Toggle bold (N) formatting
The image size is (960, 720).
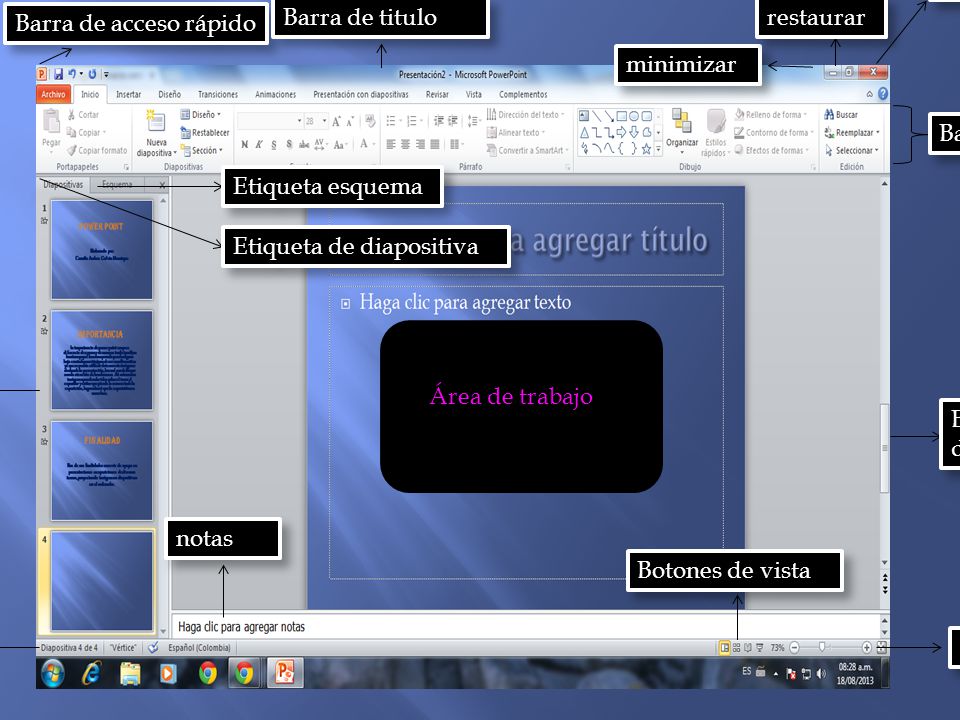(245, 144)
